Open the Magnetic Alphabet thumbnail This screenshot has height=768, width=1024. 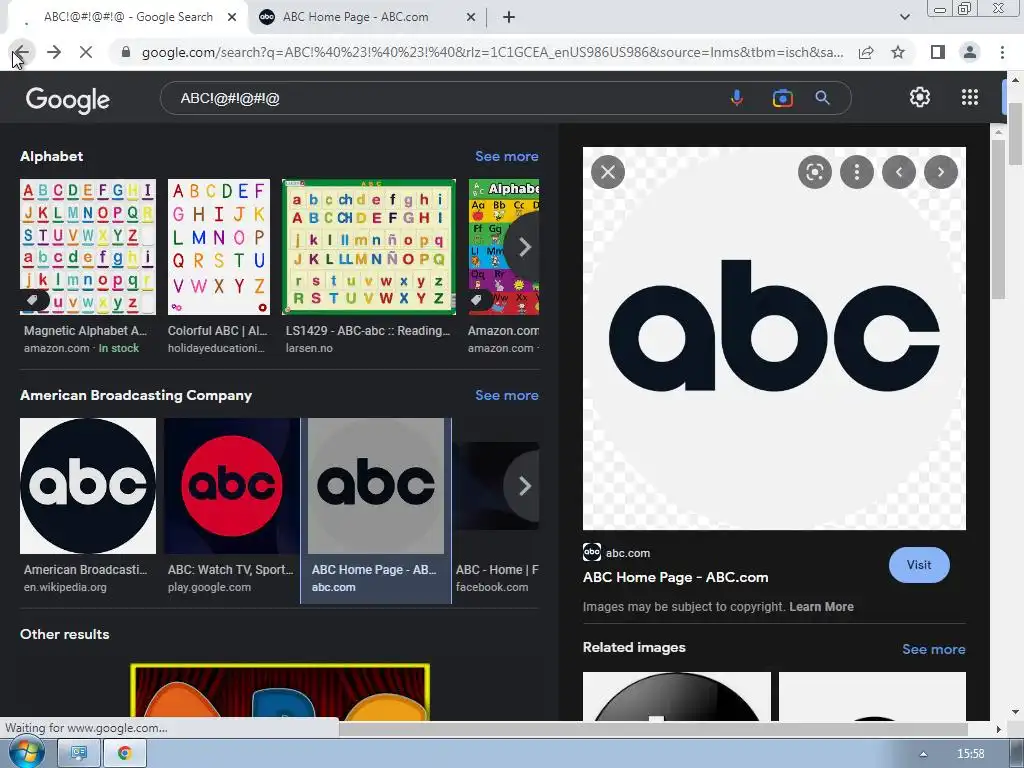point(88,247)
